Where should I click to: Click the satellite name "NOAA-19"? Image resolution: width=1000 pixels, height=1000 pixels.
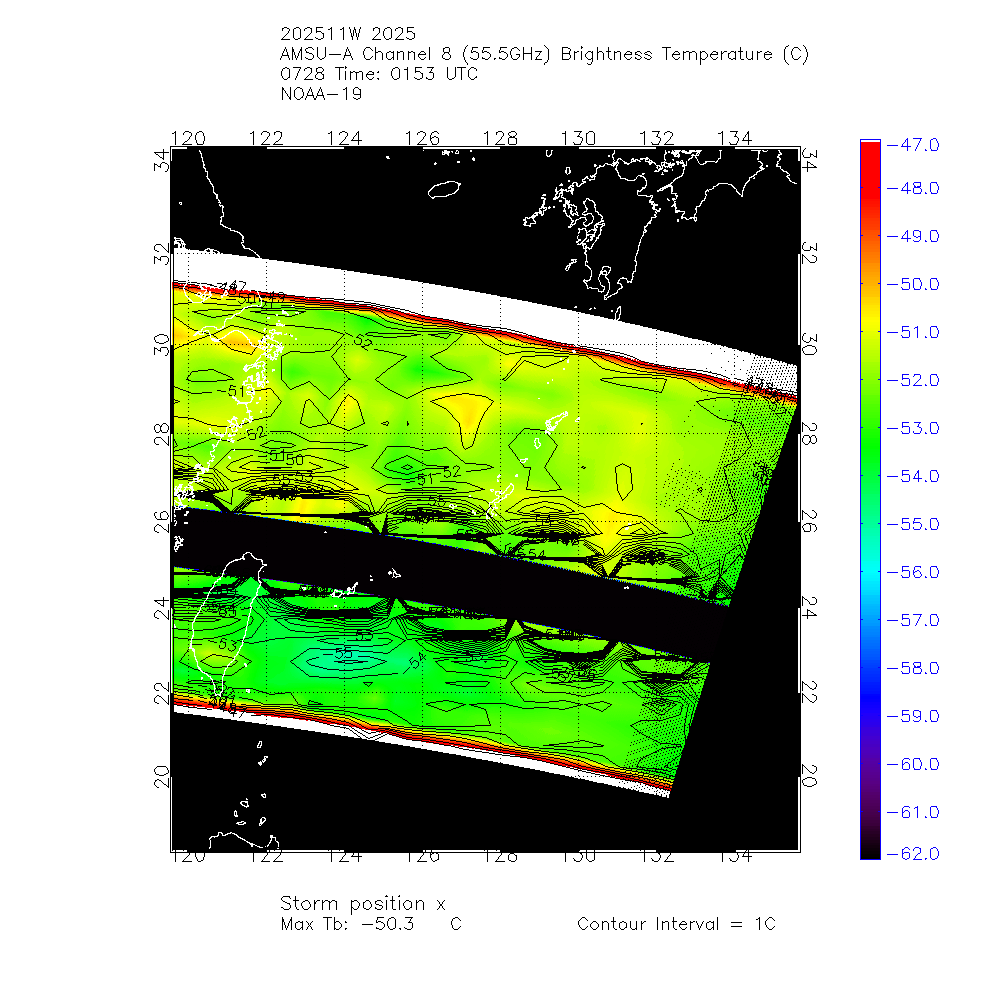pos(321,94)
